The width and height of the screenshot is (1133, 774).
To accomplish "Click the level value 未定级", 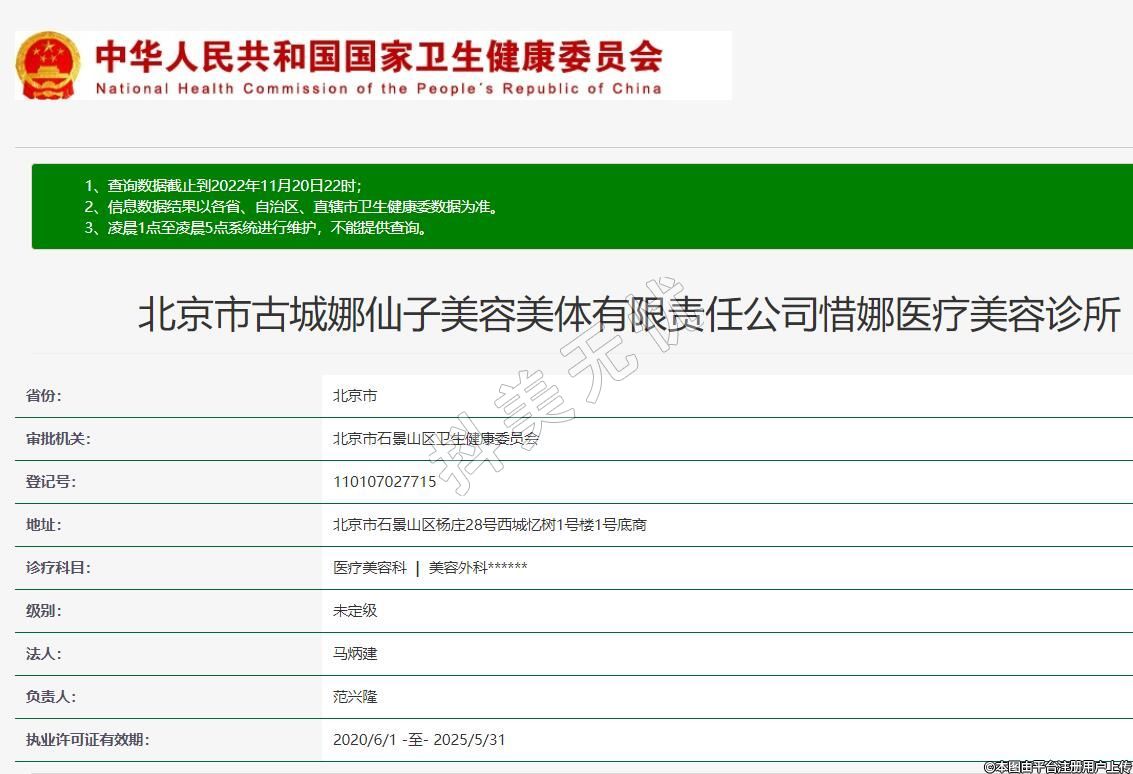I will (x=355, y=611).
